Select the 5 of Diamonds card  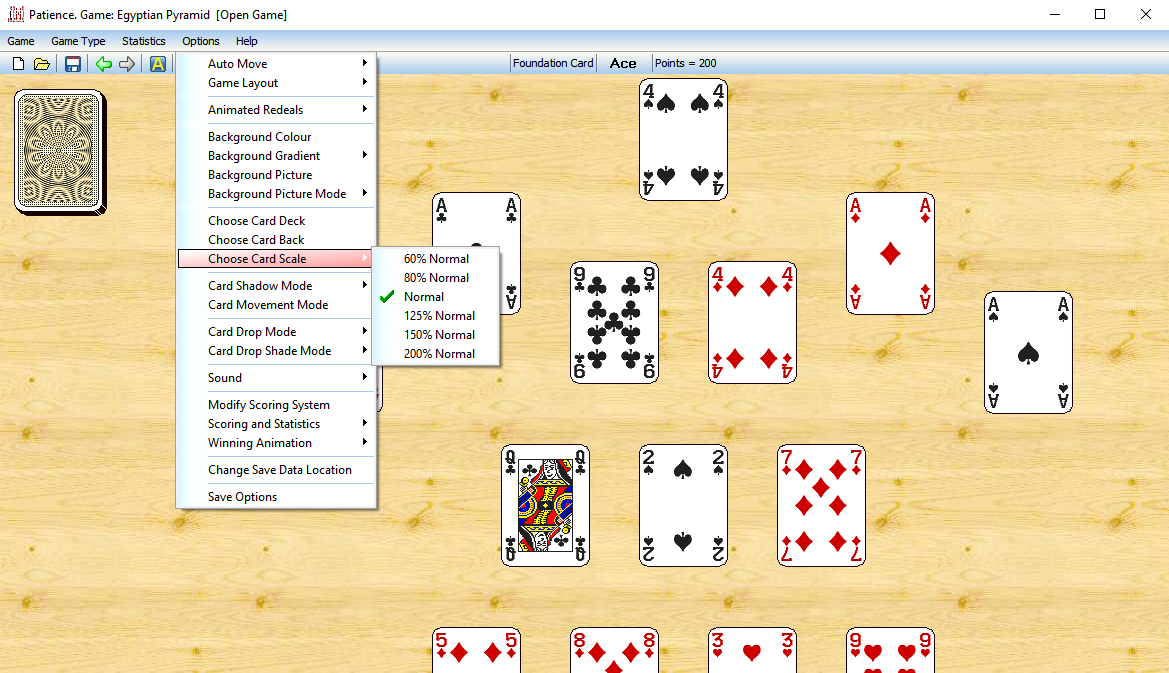476,651
